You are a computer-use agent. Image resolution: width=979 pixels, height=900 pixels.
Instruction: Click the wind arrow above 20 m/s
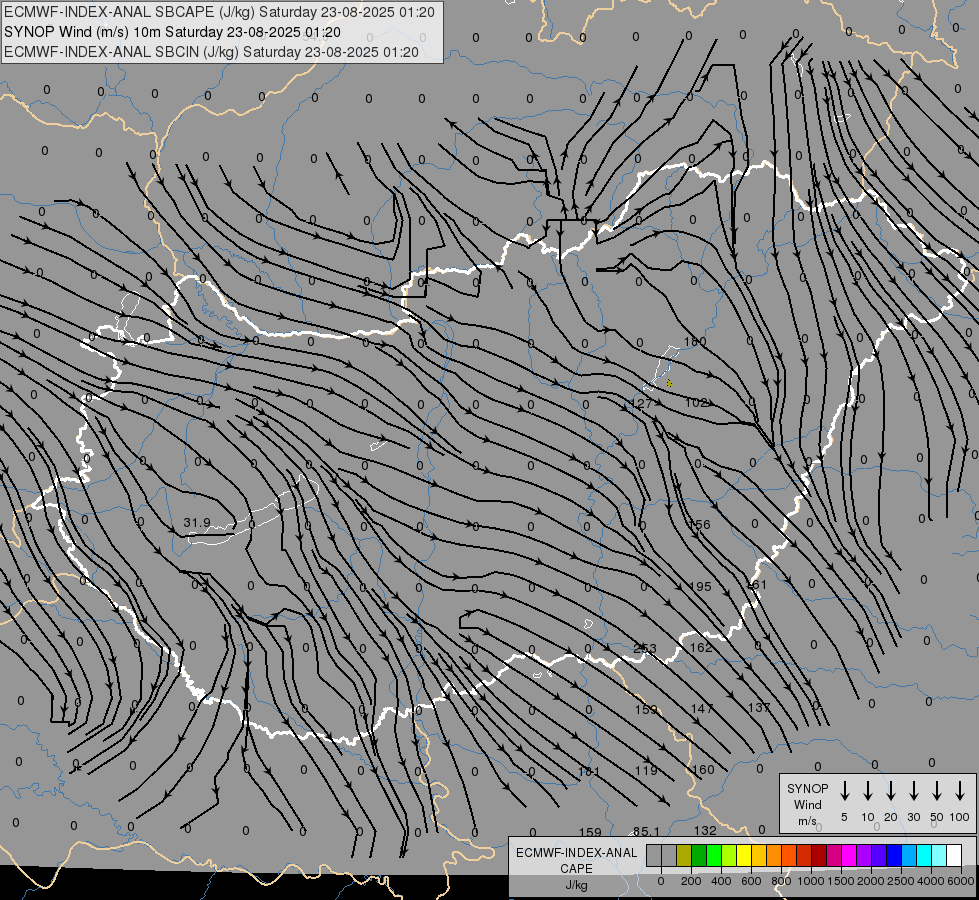(x=890, y=790)
